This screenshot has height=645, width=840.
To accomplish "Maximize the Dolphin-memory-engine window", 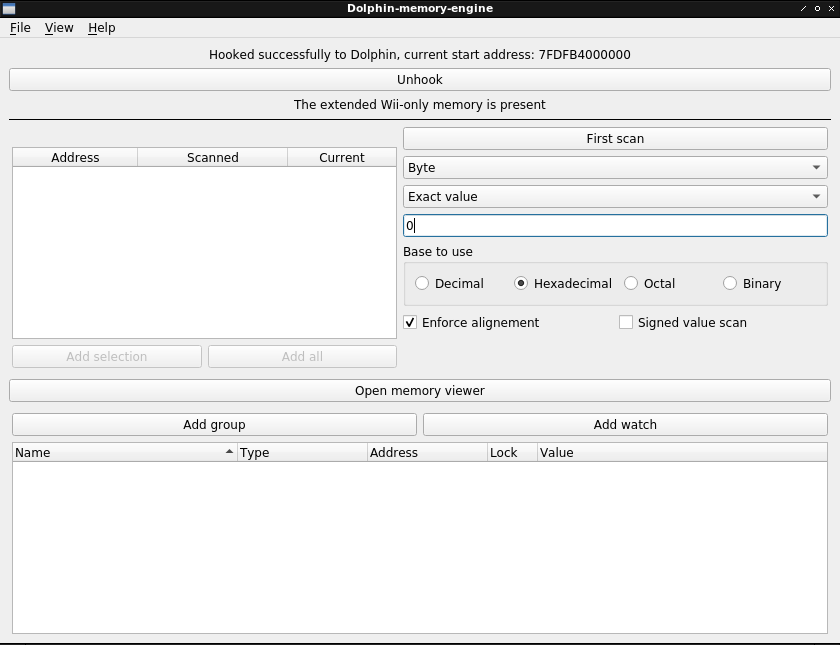I will (x=818, y=9).
